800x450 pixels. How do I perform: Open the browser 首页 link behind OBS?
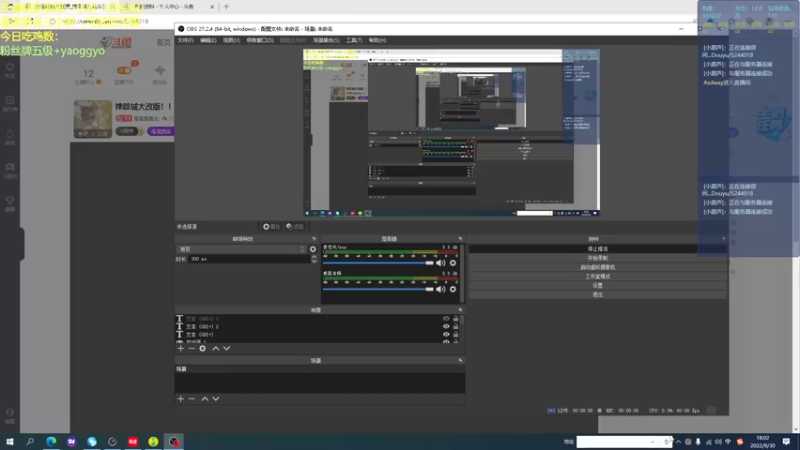coord(163,42)
